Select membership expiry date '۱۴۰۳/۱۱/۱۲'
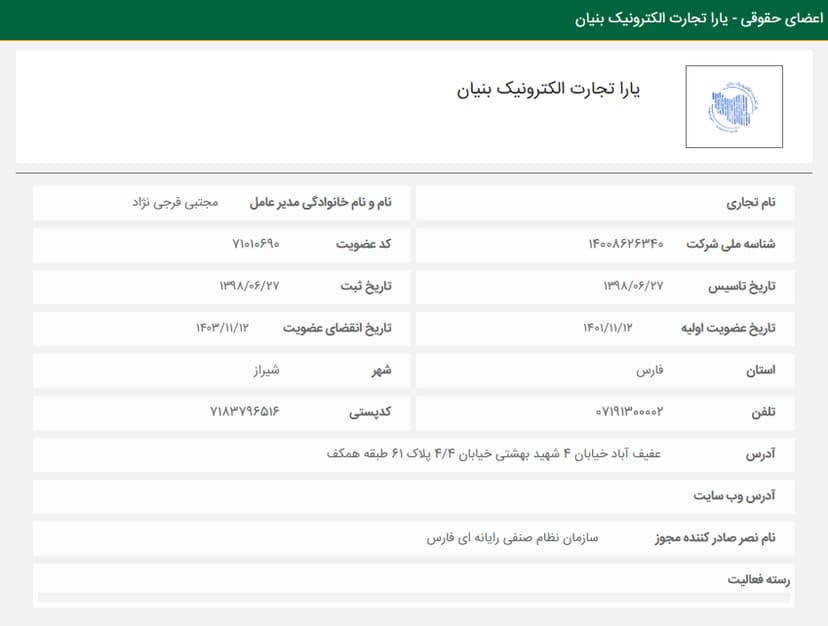This screenshot has height=626, width=828. pos(222,328)
